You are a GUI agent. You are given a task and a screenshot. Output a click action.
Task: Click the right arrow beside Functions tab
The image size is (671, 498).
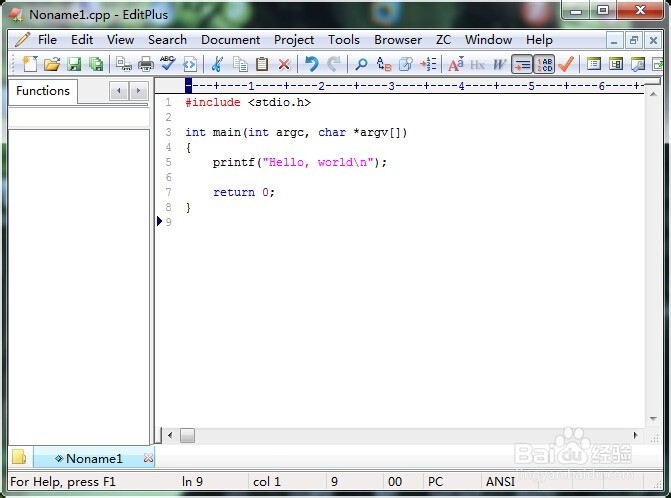point(138,91)
